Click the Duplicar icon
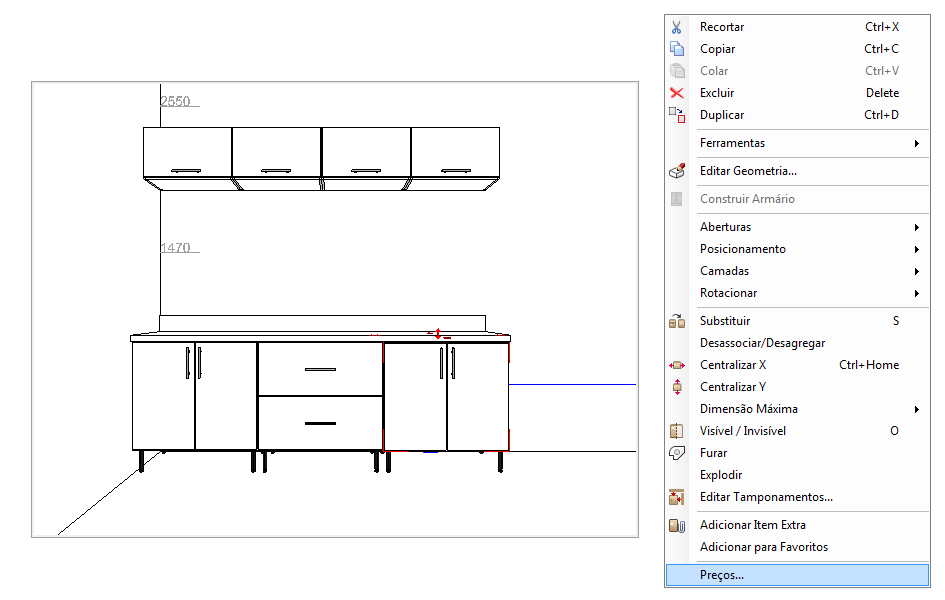 click(677, 115)
